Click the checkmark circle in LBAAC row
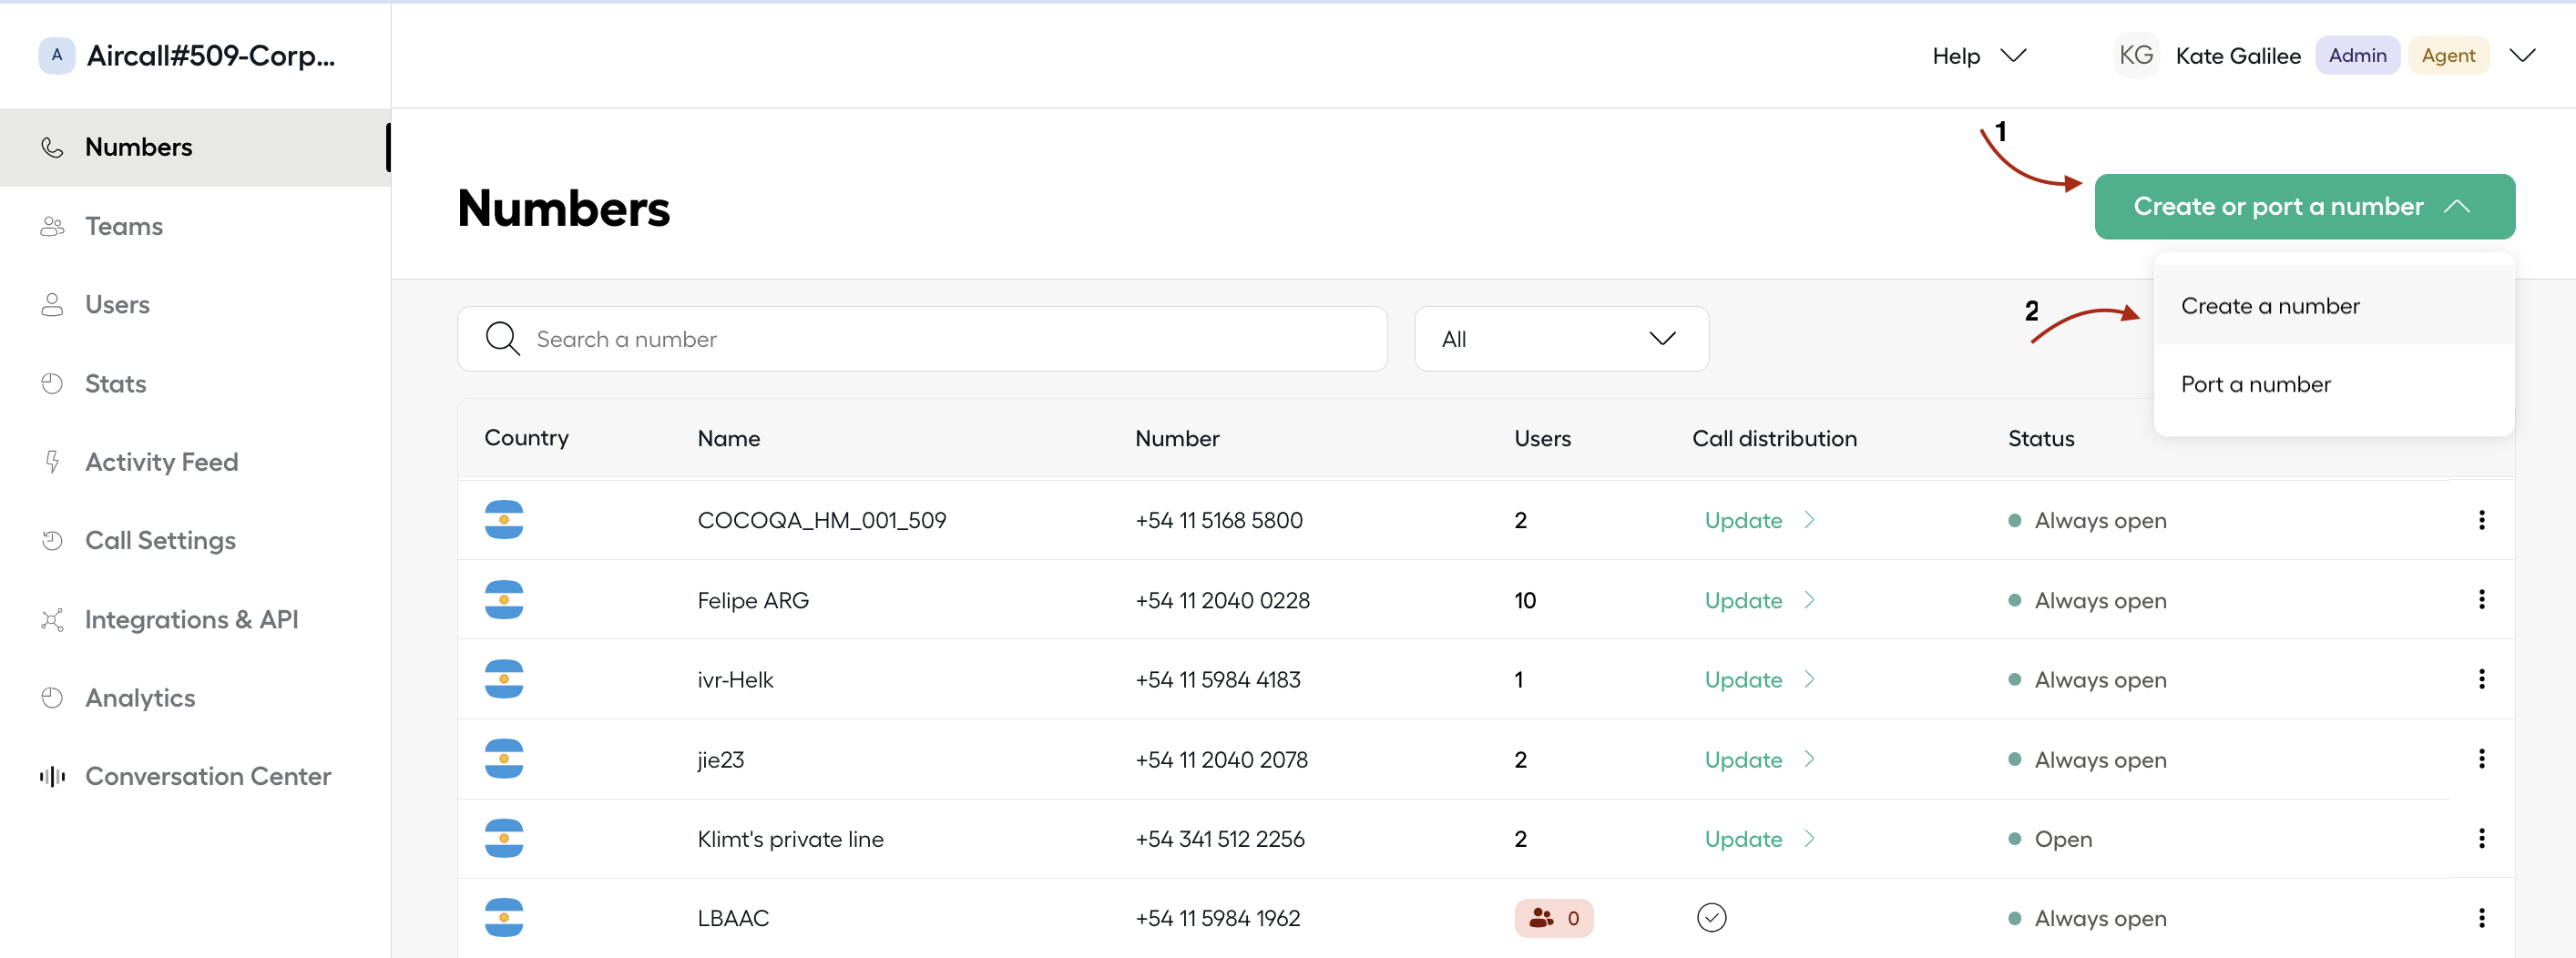This screenshot has width=2576, height=958. (x=1711, y=917)
